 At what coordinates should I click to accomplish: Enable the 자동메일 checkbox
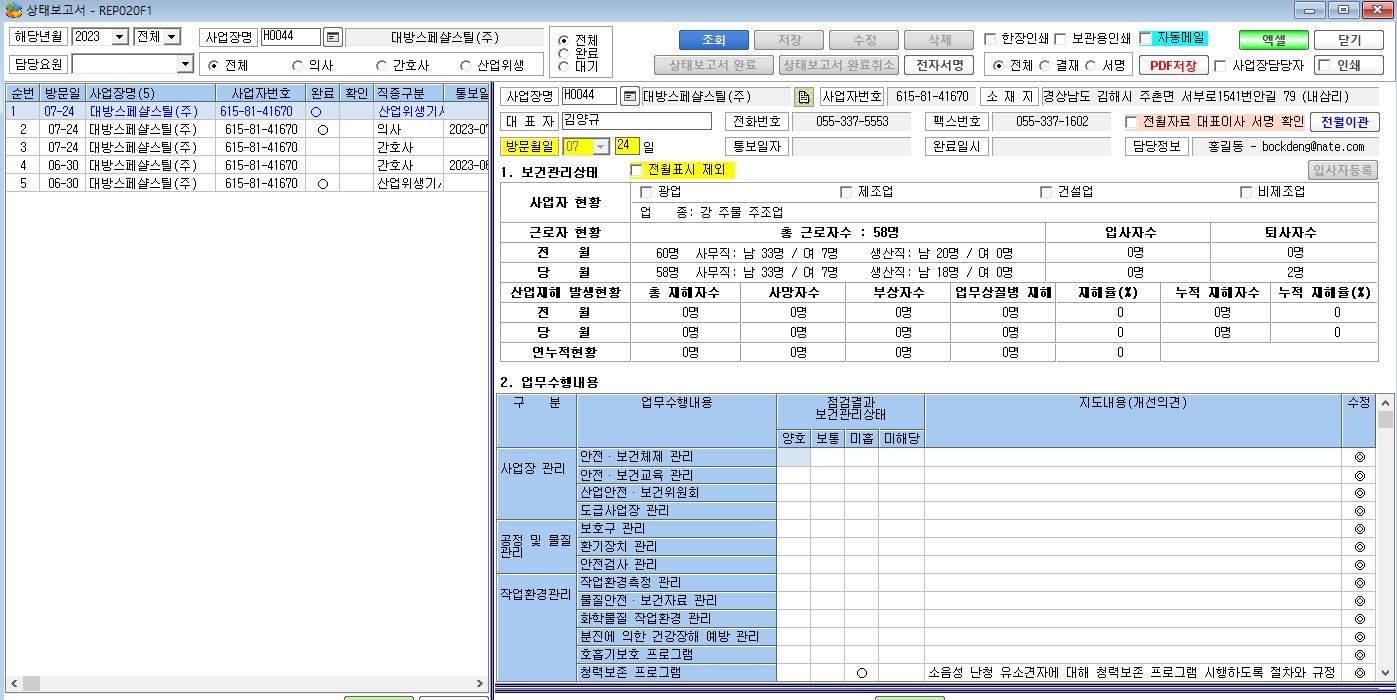[x=1146, y=39]
